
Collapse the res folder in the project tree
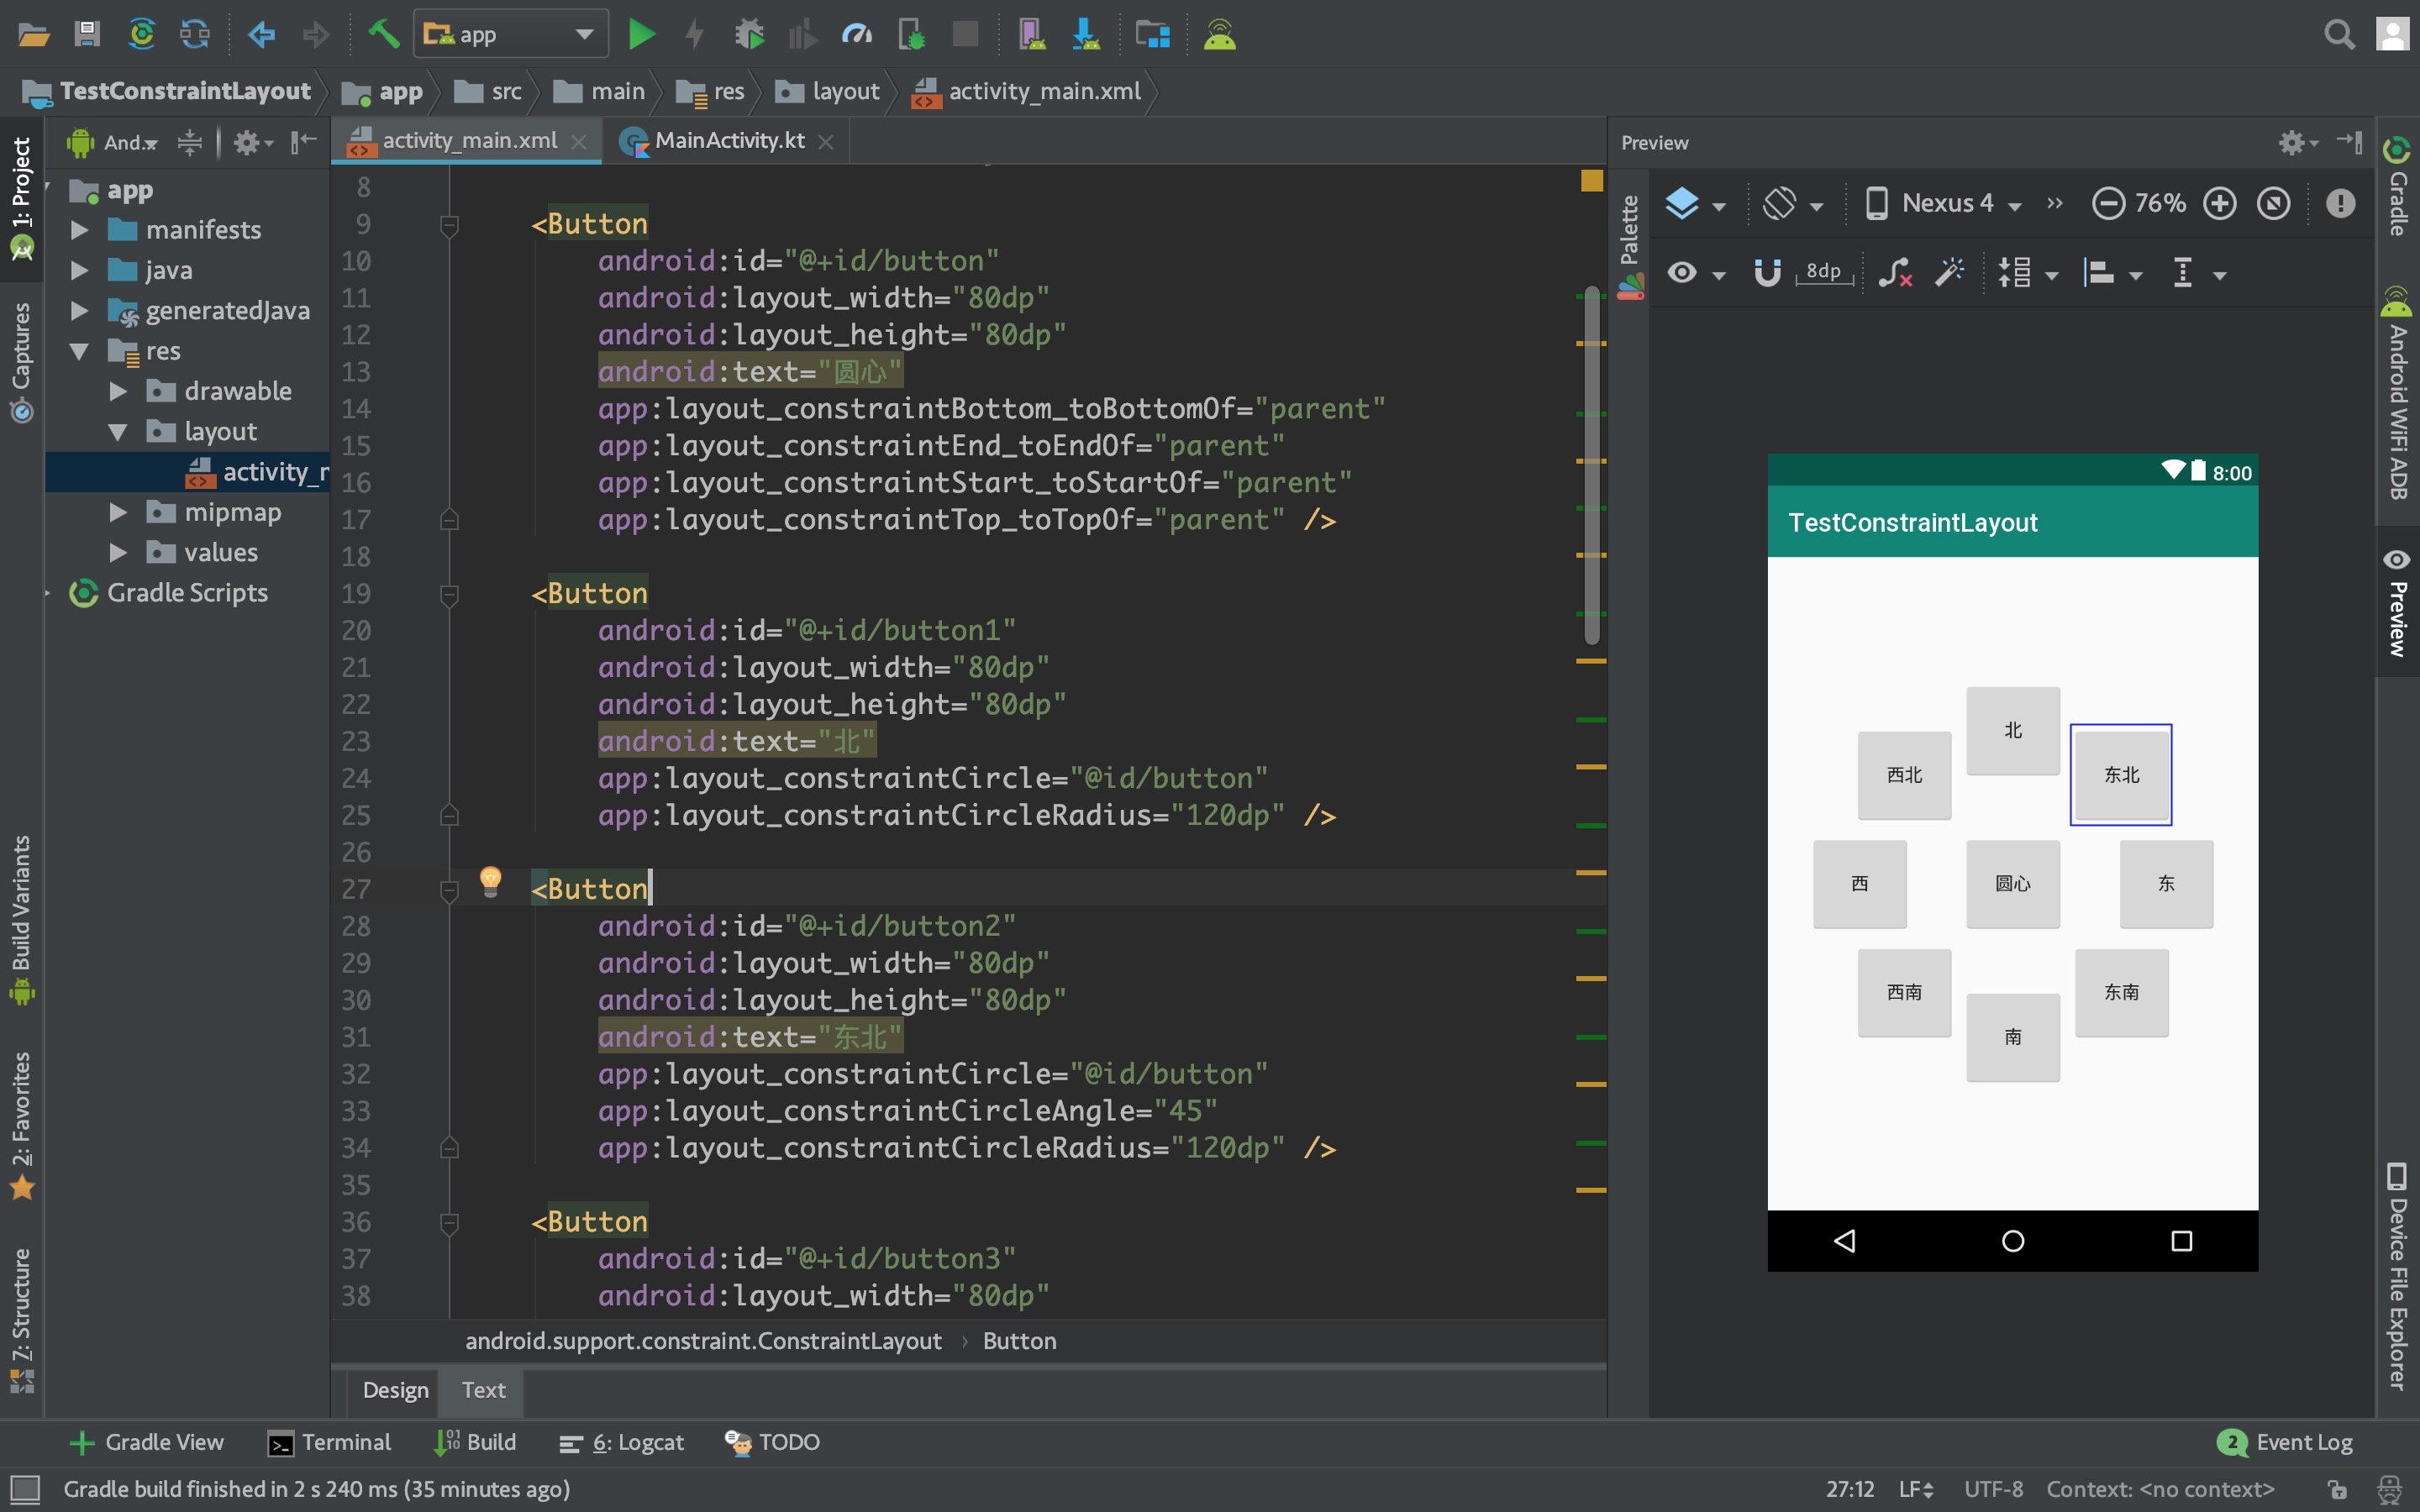click(78, 351)
